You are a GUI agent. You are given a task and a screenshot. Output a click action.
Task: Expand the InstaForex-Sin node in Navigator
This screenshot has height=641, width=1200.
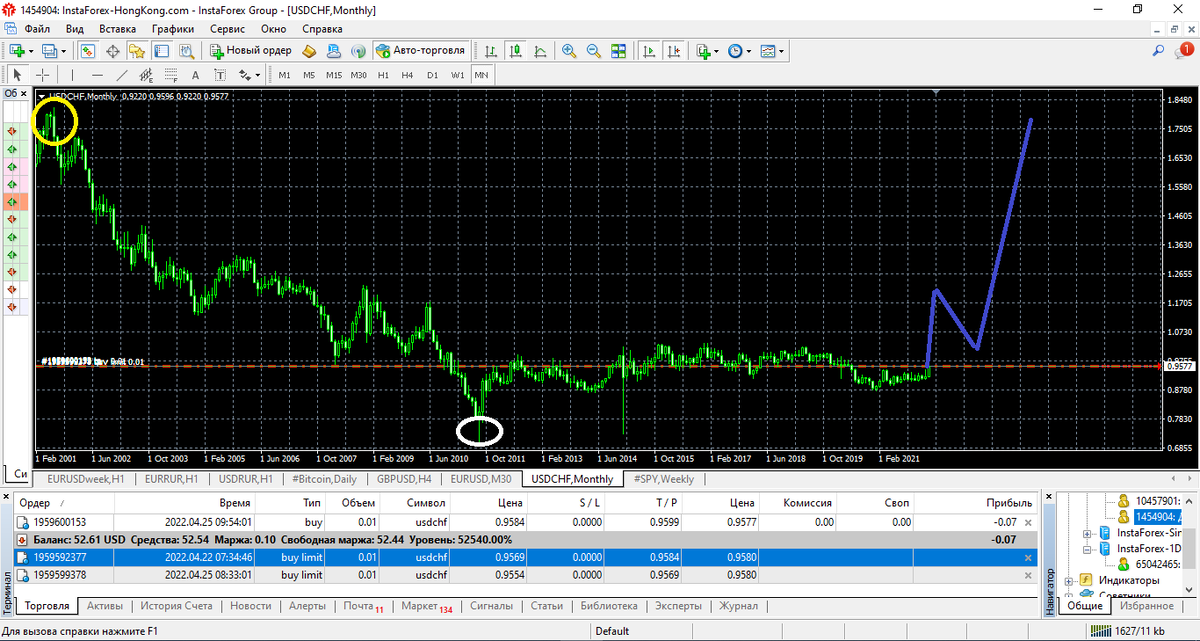(1089, 533)
